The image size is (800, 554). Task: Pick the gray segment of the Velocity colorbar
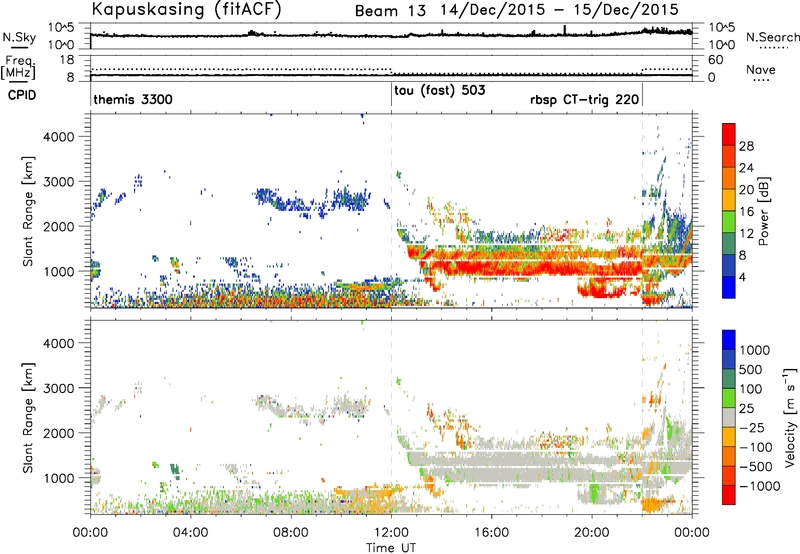pos(729,417)
